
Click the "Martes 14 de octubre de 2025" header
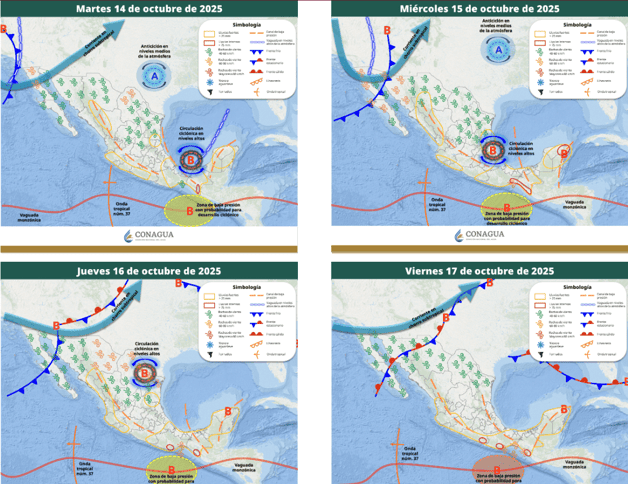click(150, 8)
